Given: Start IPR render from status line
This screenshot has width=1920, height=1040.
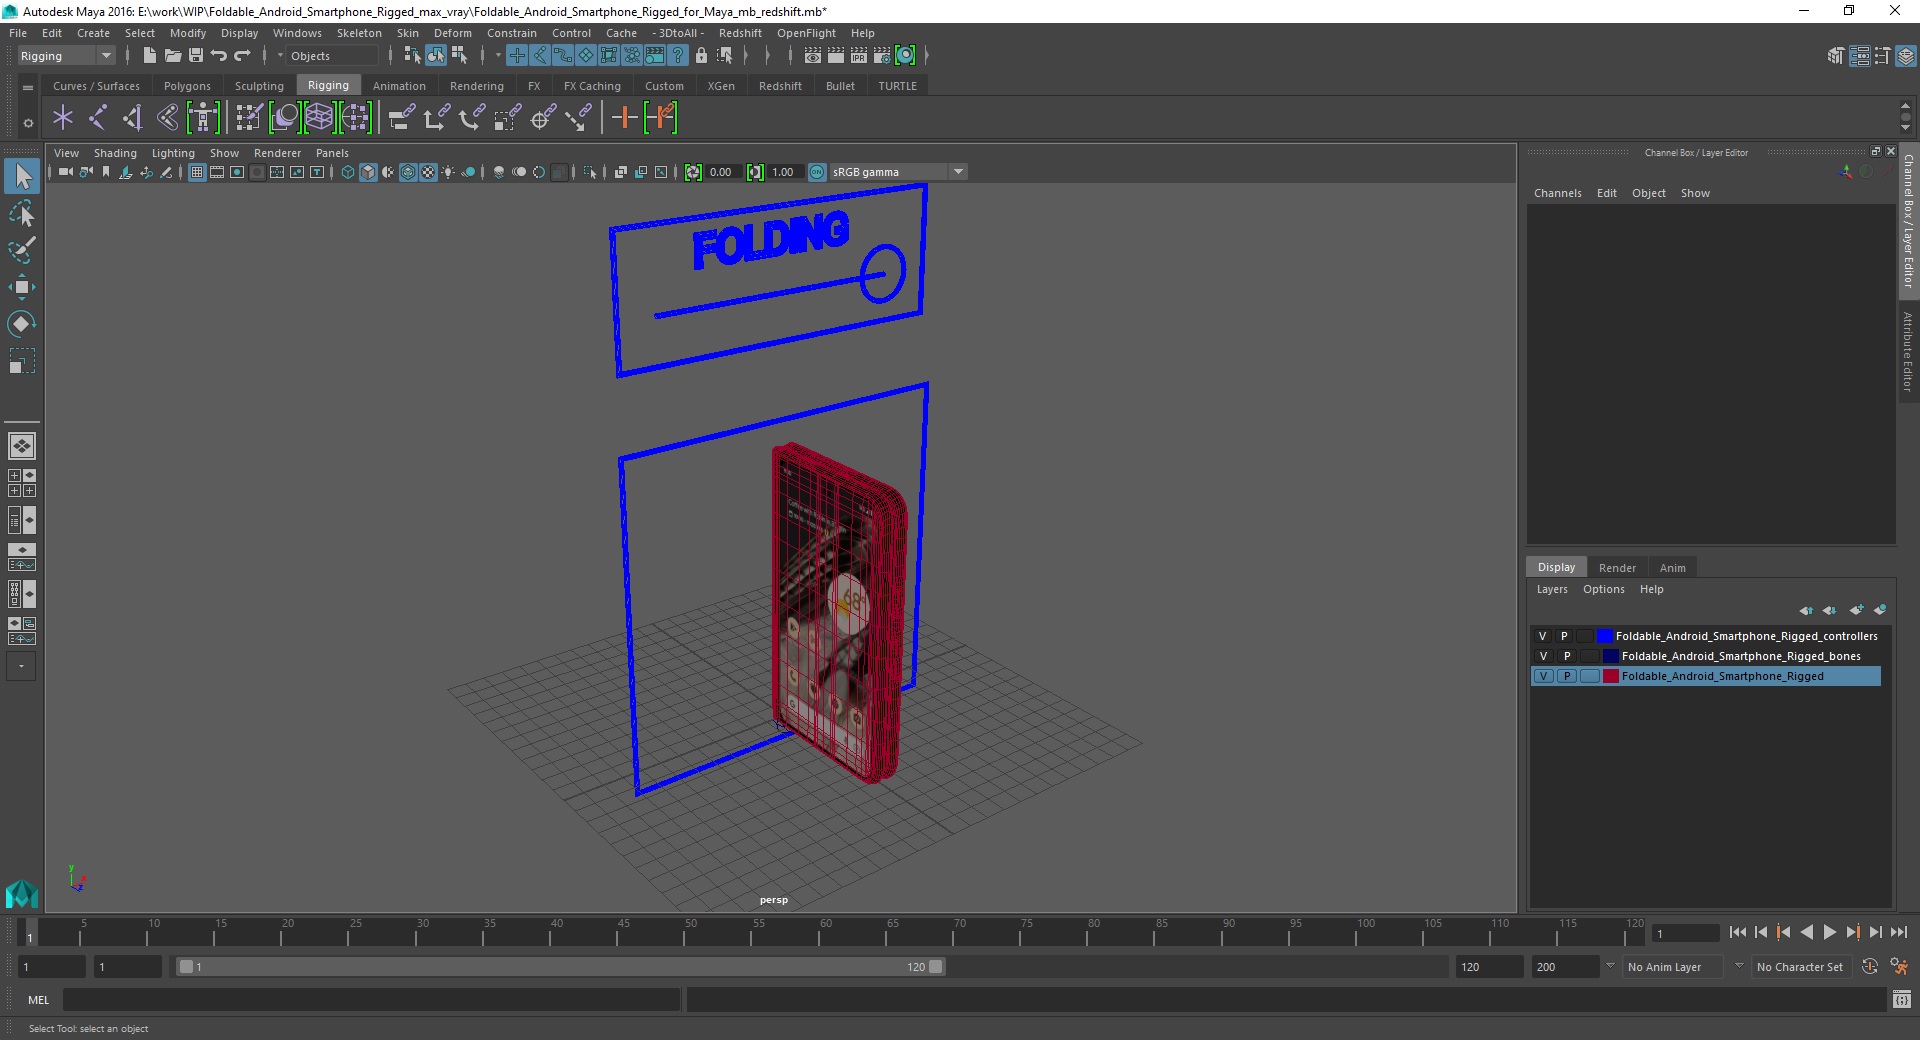Looking at the screenshot, I should (859, 56).
